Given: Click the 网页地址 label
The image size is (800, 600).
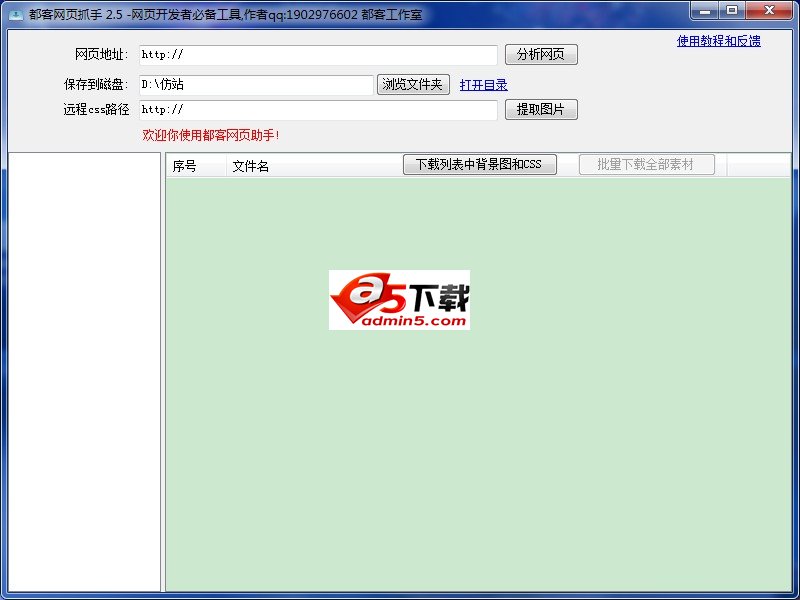Looking at the screenshot, I should [x=102, y=55].
